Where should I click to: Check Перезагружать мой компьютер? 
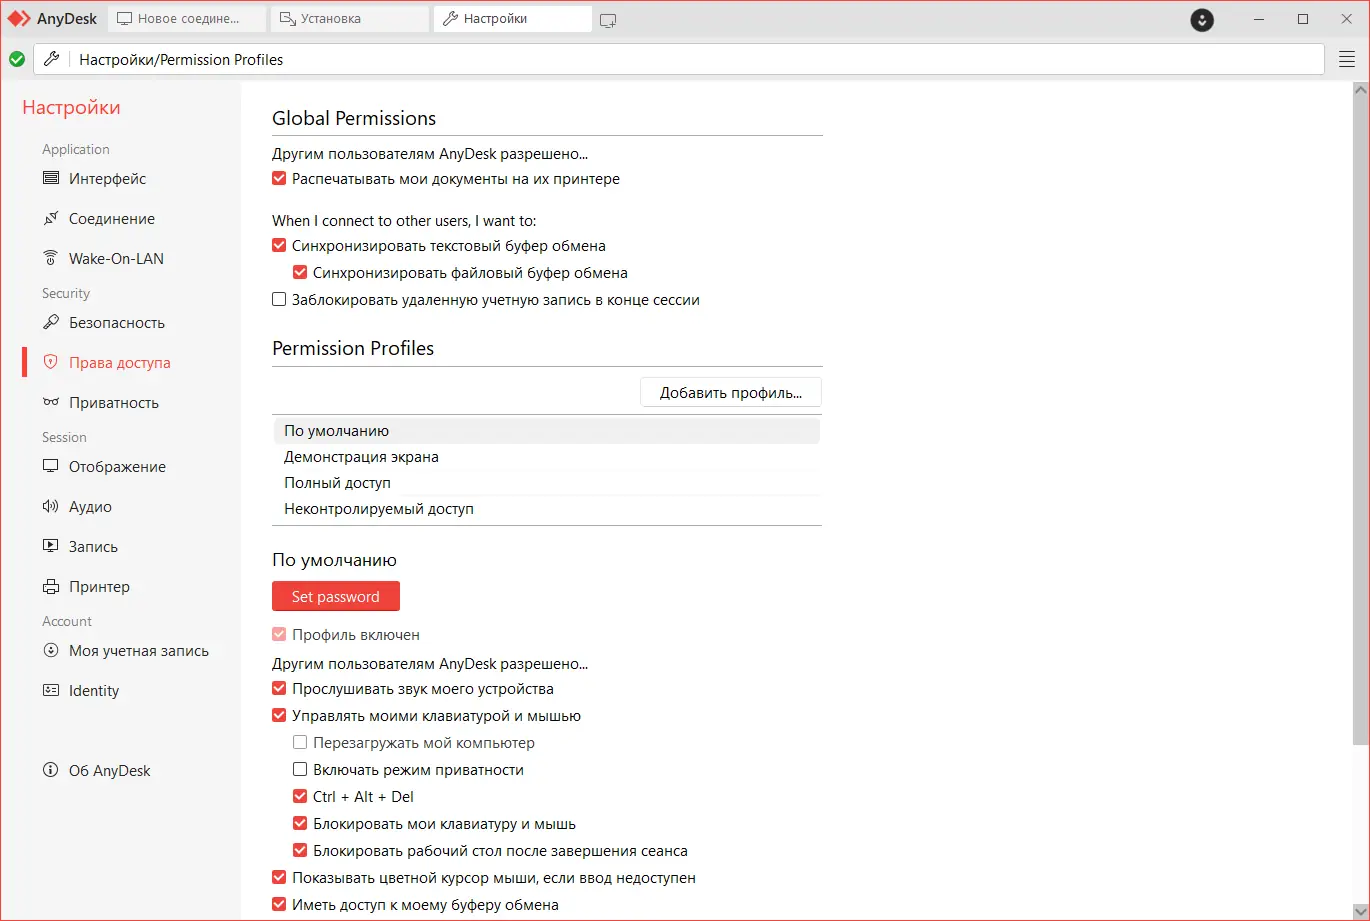pyautogui.click(x=300, y=743)
